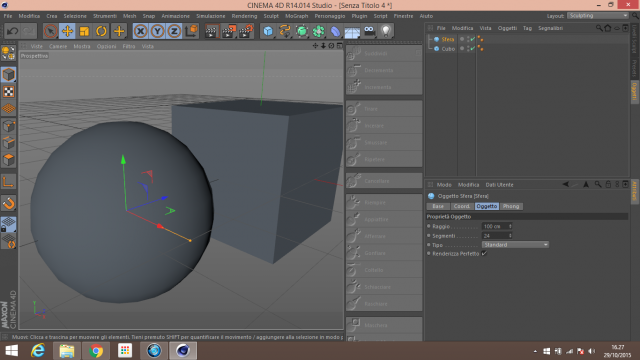The width and height of the screenshot is (640, 360).
Task: Activate the Scale tool
Action: [x=84, y=31]
